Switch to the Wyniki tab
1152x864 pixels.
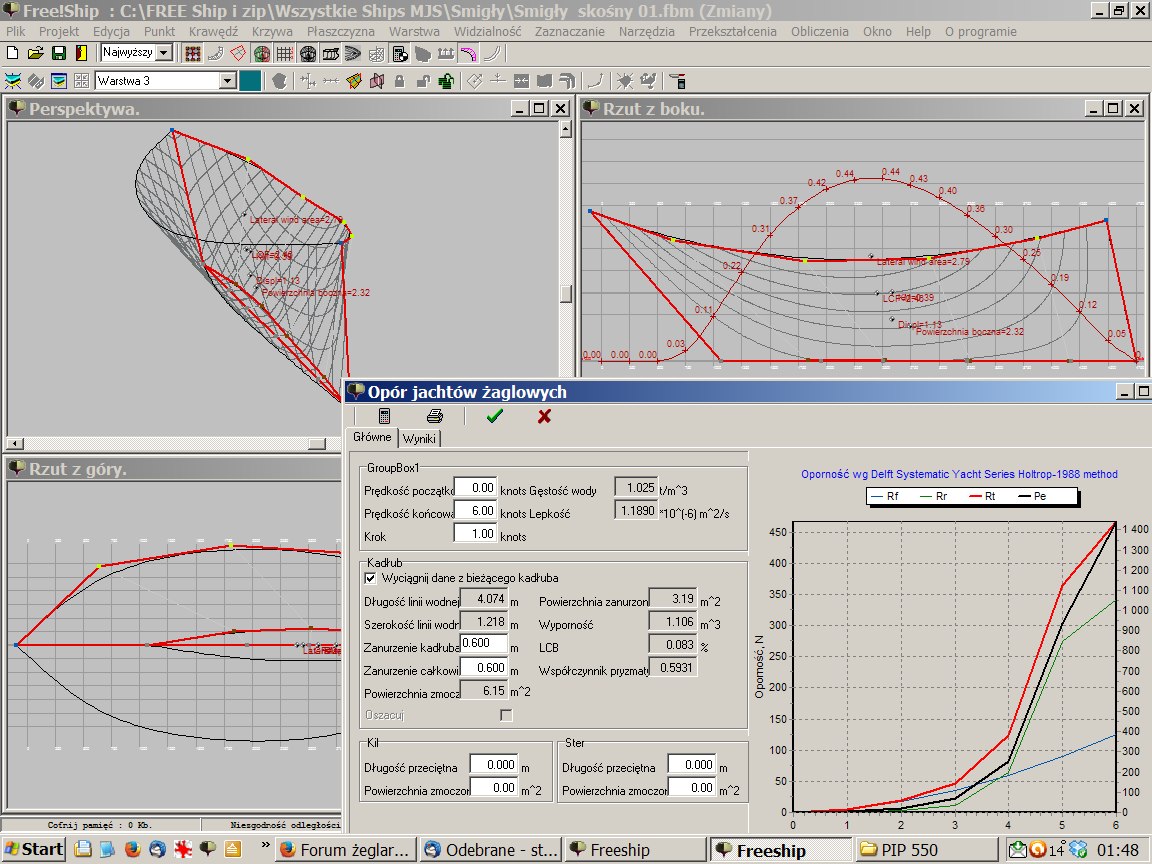[419, 438]
